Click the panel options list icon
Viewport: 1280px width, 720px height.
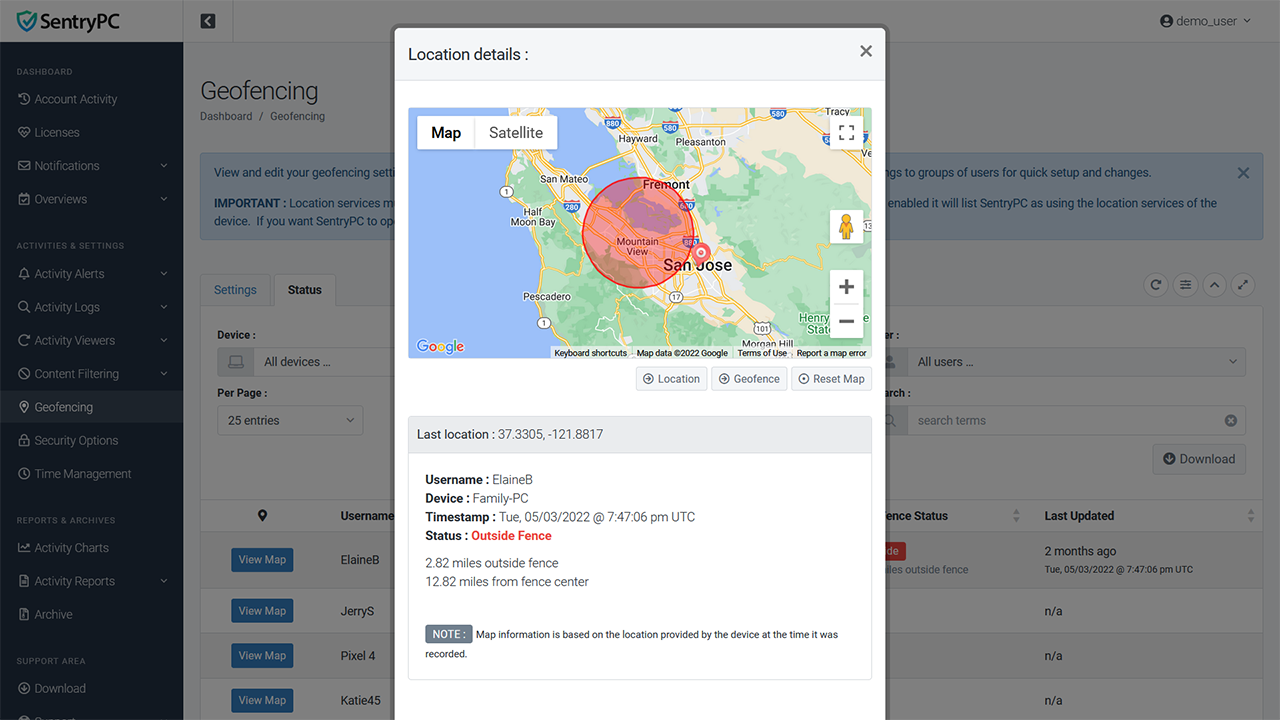coord(1185,285)
